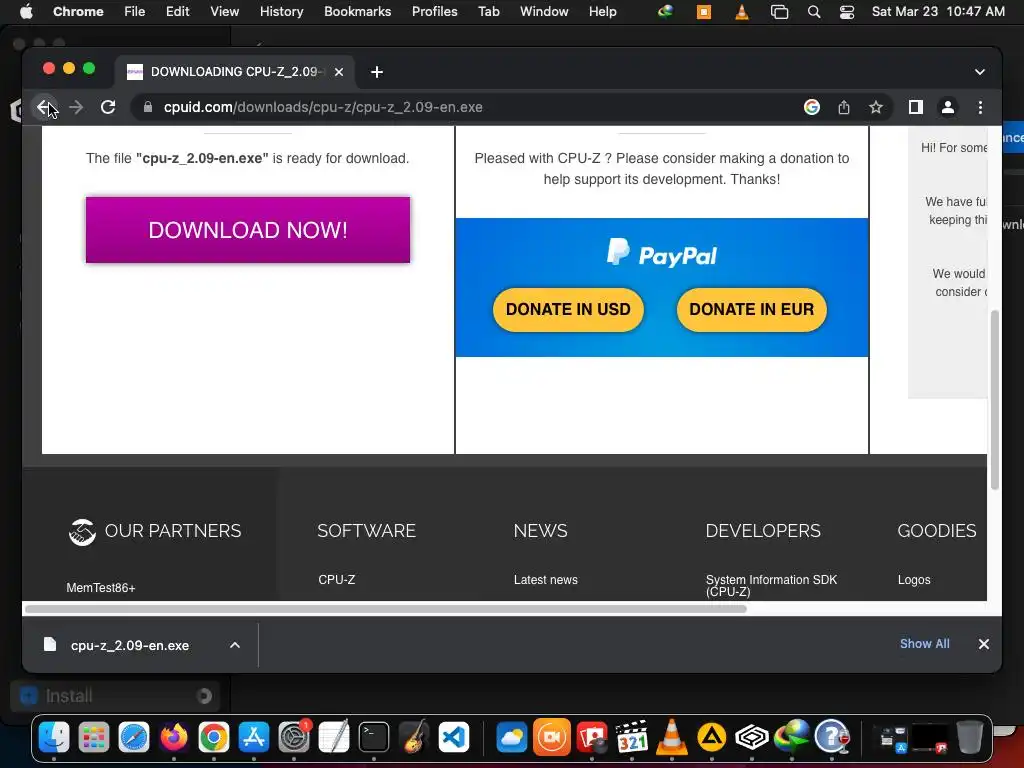Open the Apple menu
Screen dimensions: 1024x768
coord(26,12)
